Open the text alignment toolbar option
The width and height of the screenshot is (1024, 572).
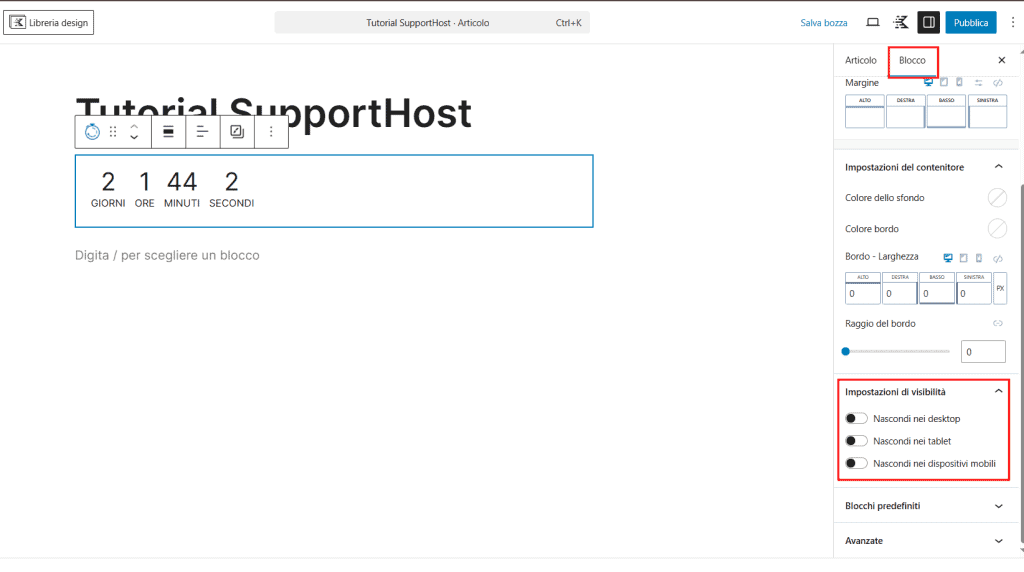202,132
